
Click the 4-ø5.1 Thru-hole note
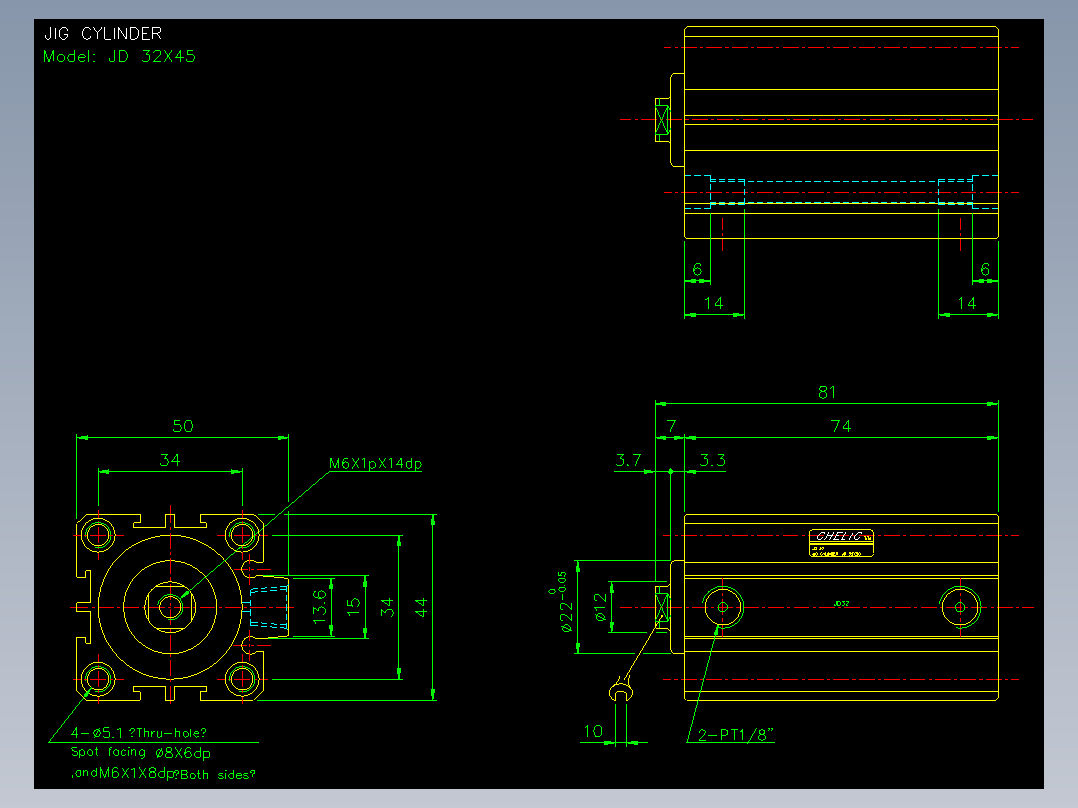pyautogui.click(x=138, y=733)
